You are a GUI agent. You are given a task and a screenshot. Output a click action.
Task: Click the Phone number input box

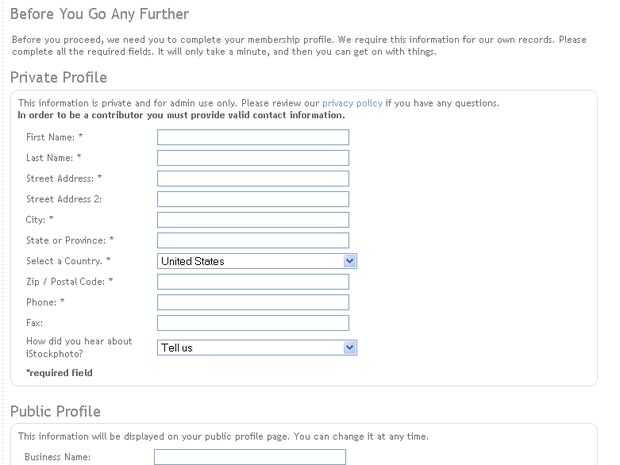(x=252, y=302)
